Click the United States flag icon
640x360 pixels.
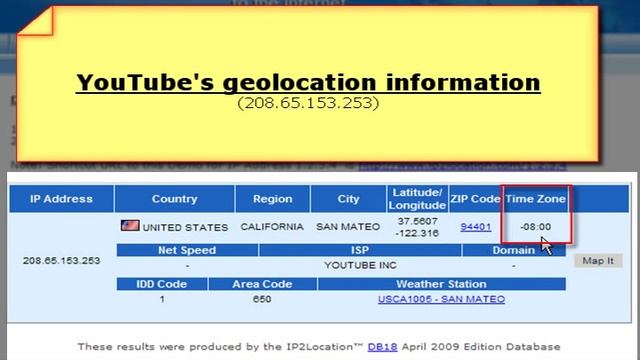click(130, 225)
